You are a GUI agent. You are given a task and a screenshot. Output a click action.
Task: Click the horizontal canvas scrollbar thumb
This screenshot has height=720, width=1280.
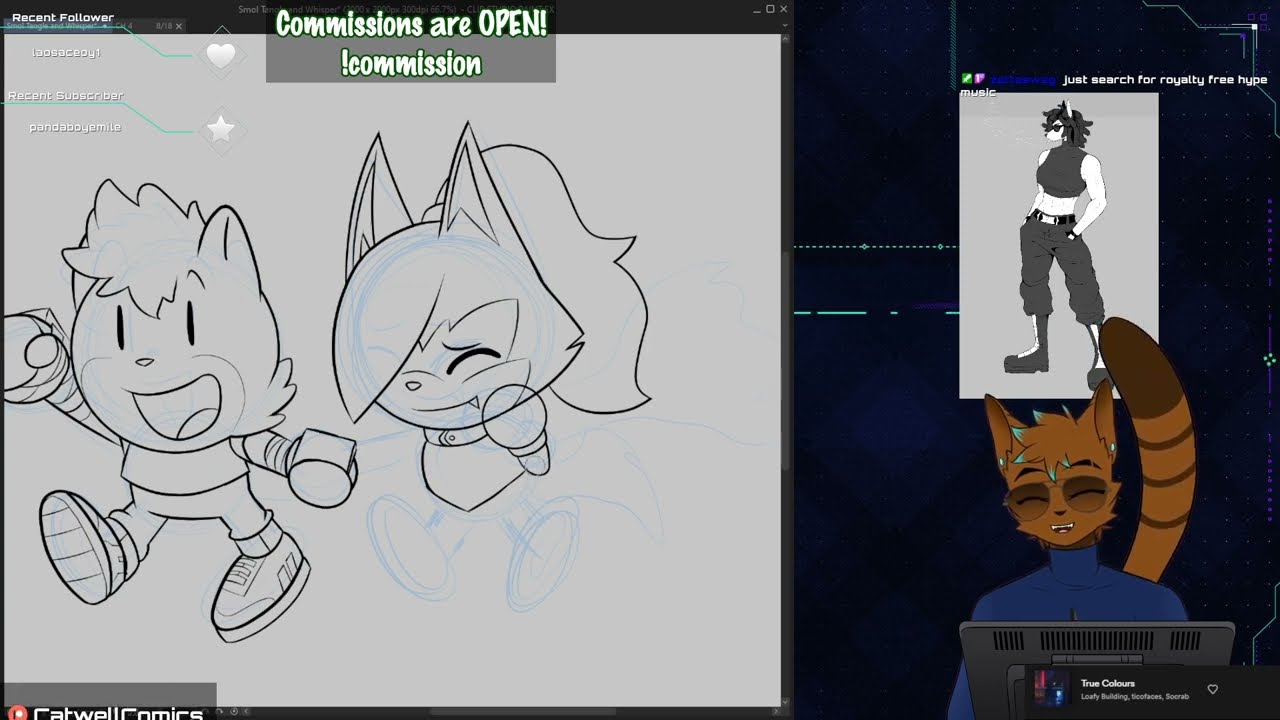click(525, 711)
